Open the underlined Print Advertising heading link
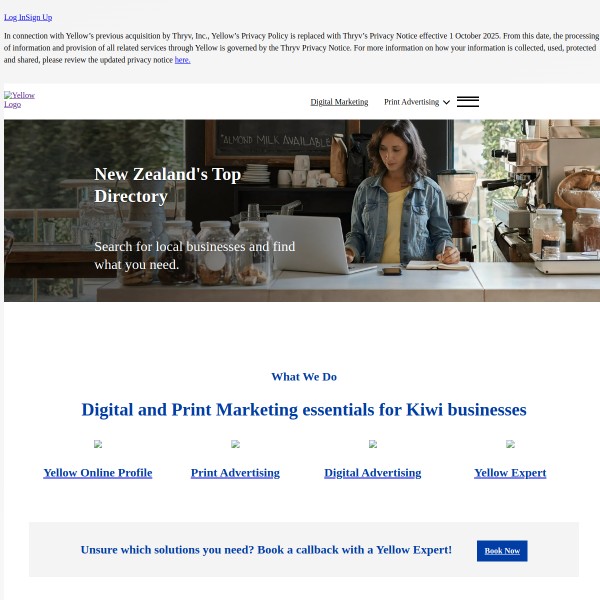The image size is (600, 600). point(235,473)
